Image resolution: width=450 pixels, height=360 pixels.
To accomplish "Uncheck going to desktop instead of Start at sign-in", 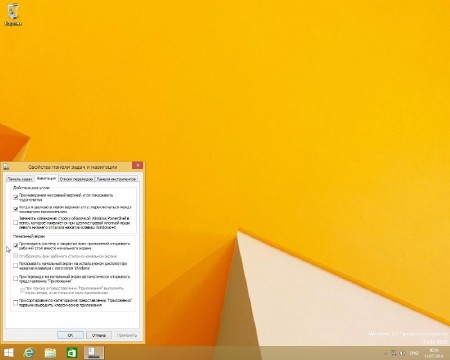I will point(15,246).
